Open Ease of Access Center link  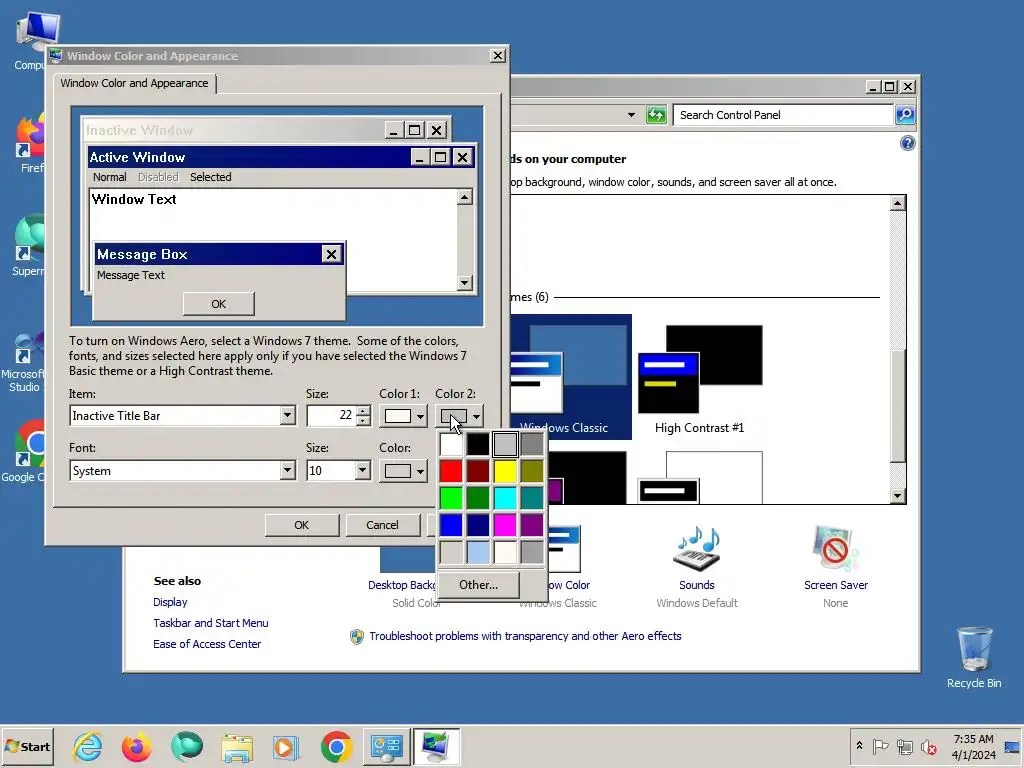click(x=207, y=644)
